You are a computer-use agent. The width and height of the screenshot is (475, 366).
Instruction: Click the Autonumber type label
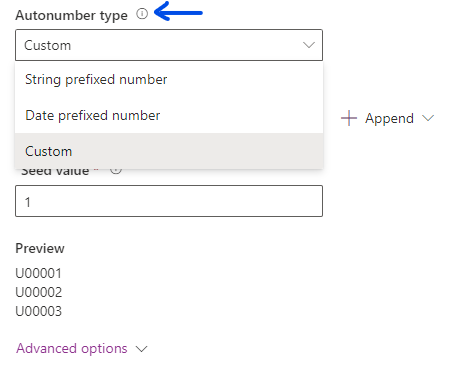(x=71, y=15)
